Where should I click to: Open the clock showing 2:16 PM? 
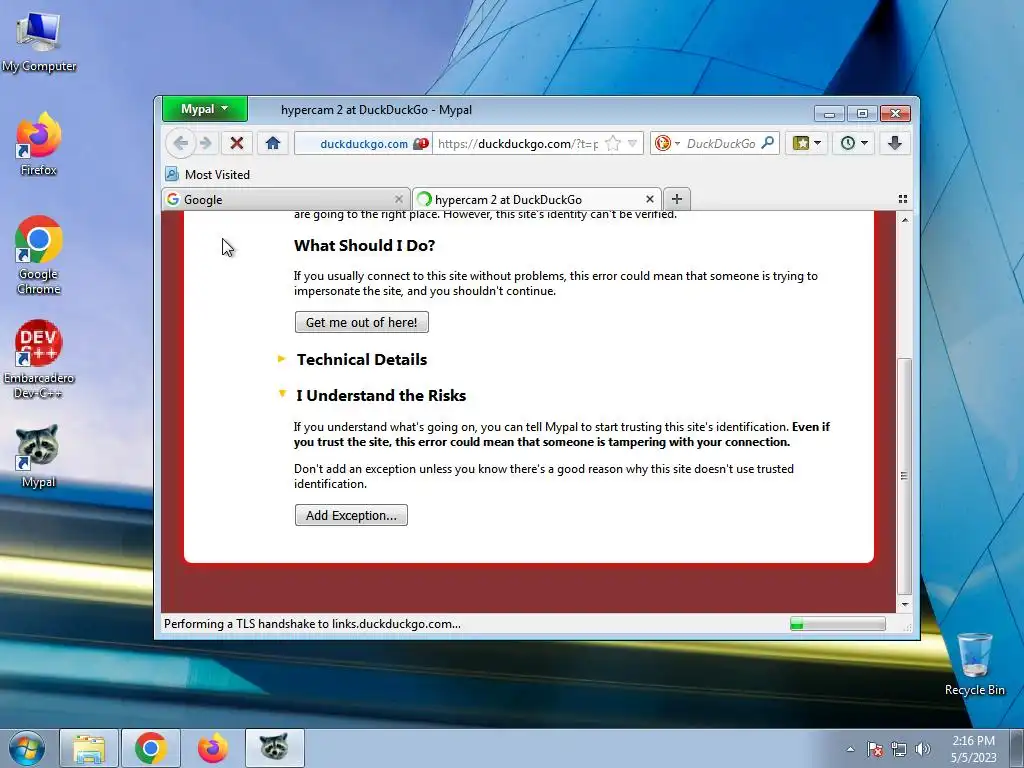[973, 749]
